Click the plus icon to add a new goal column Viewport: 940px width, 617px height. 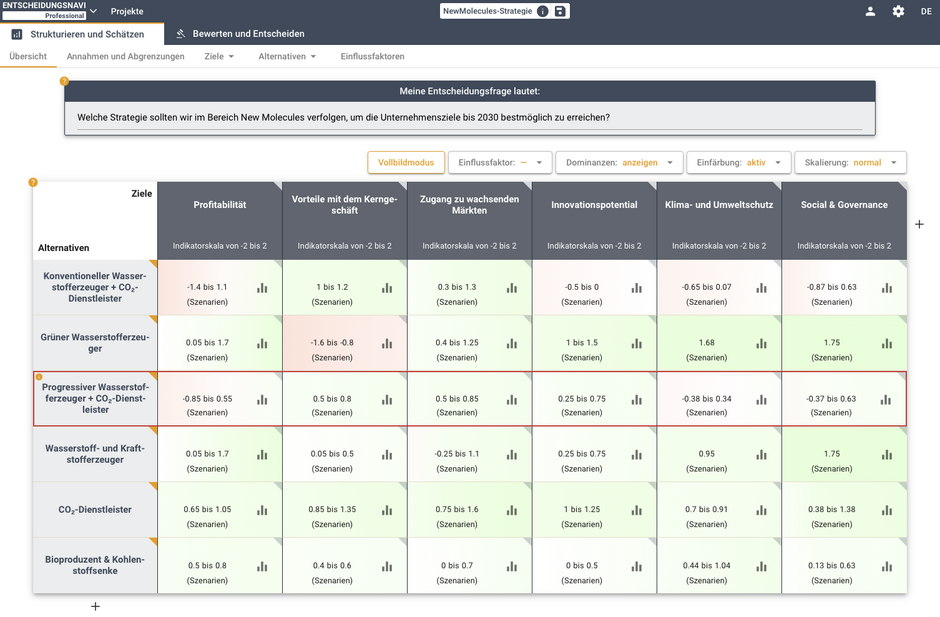click(x=919, y=224)
